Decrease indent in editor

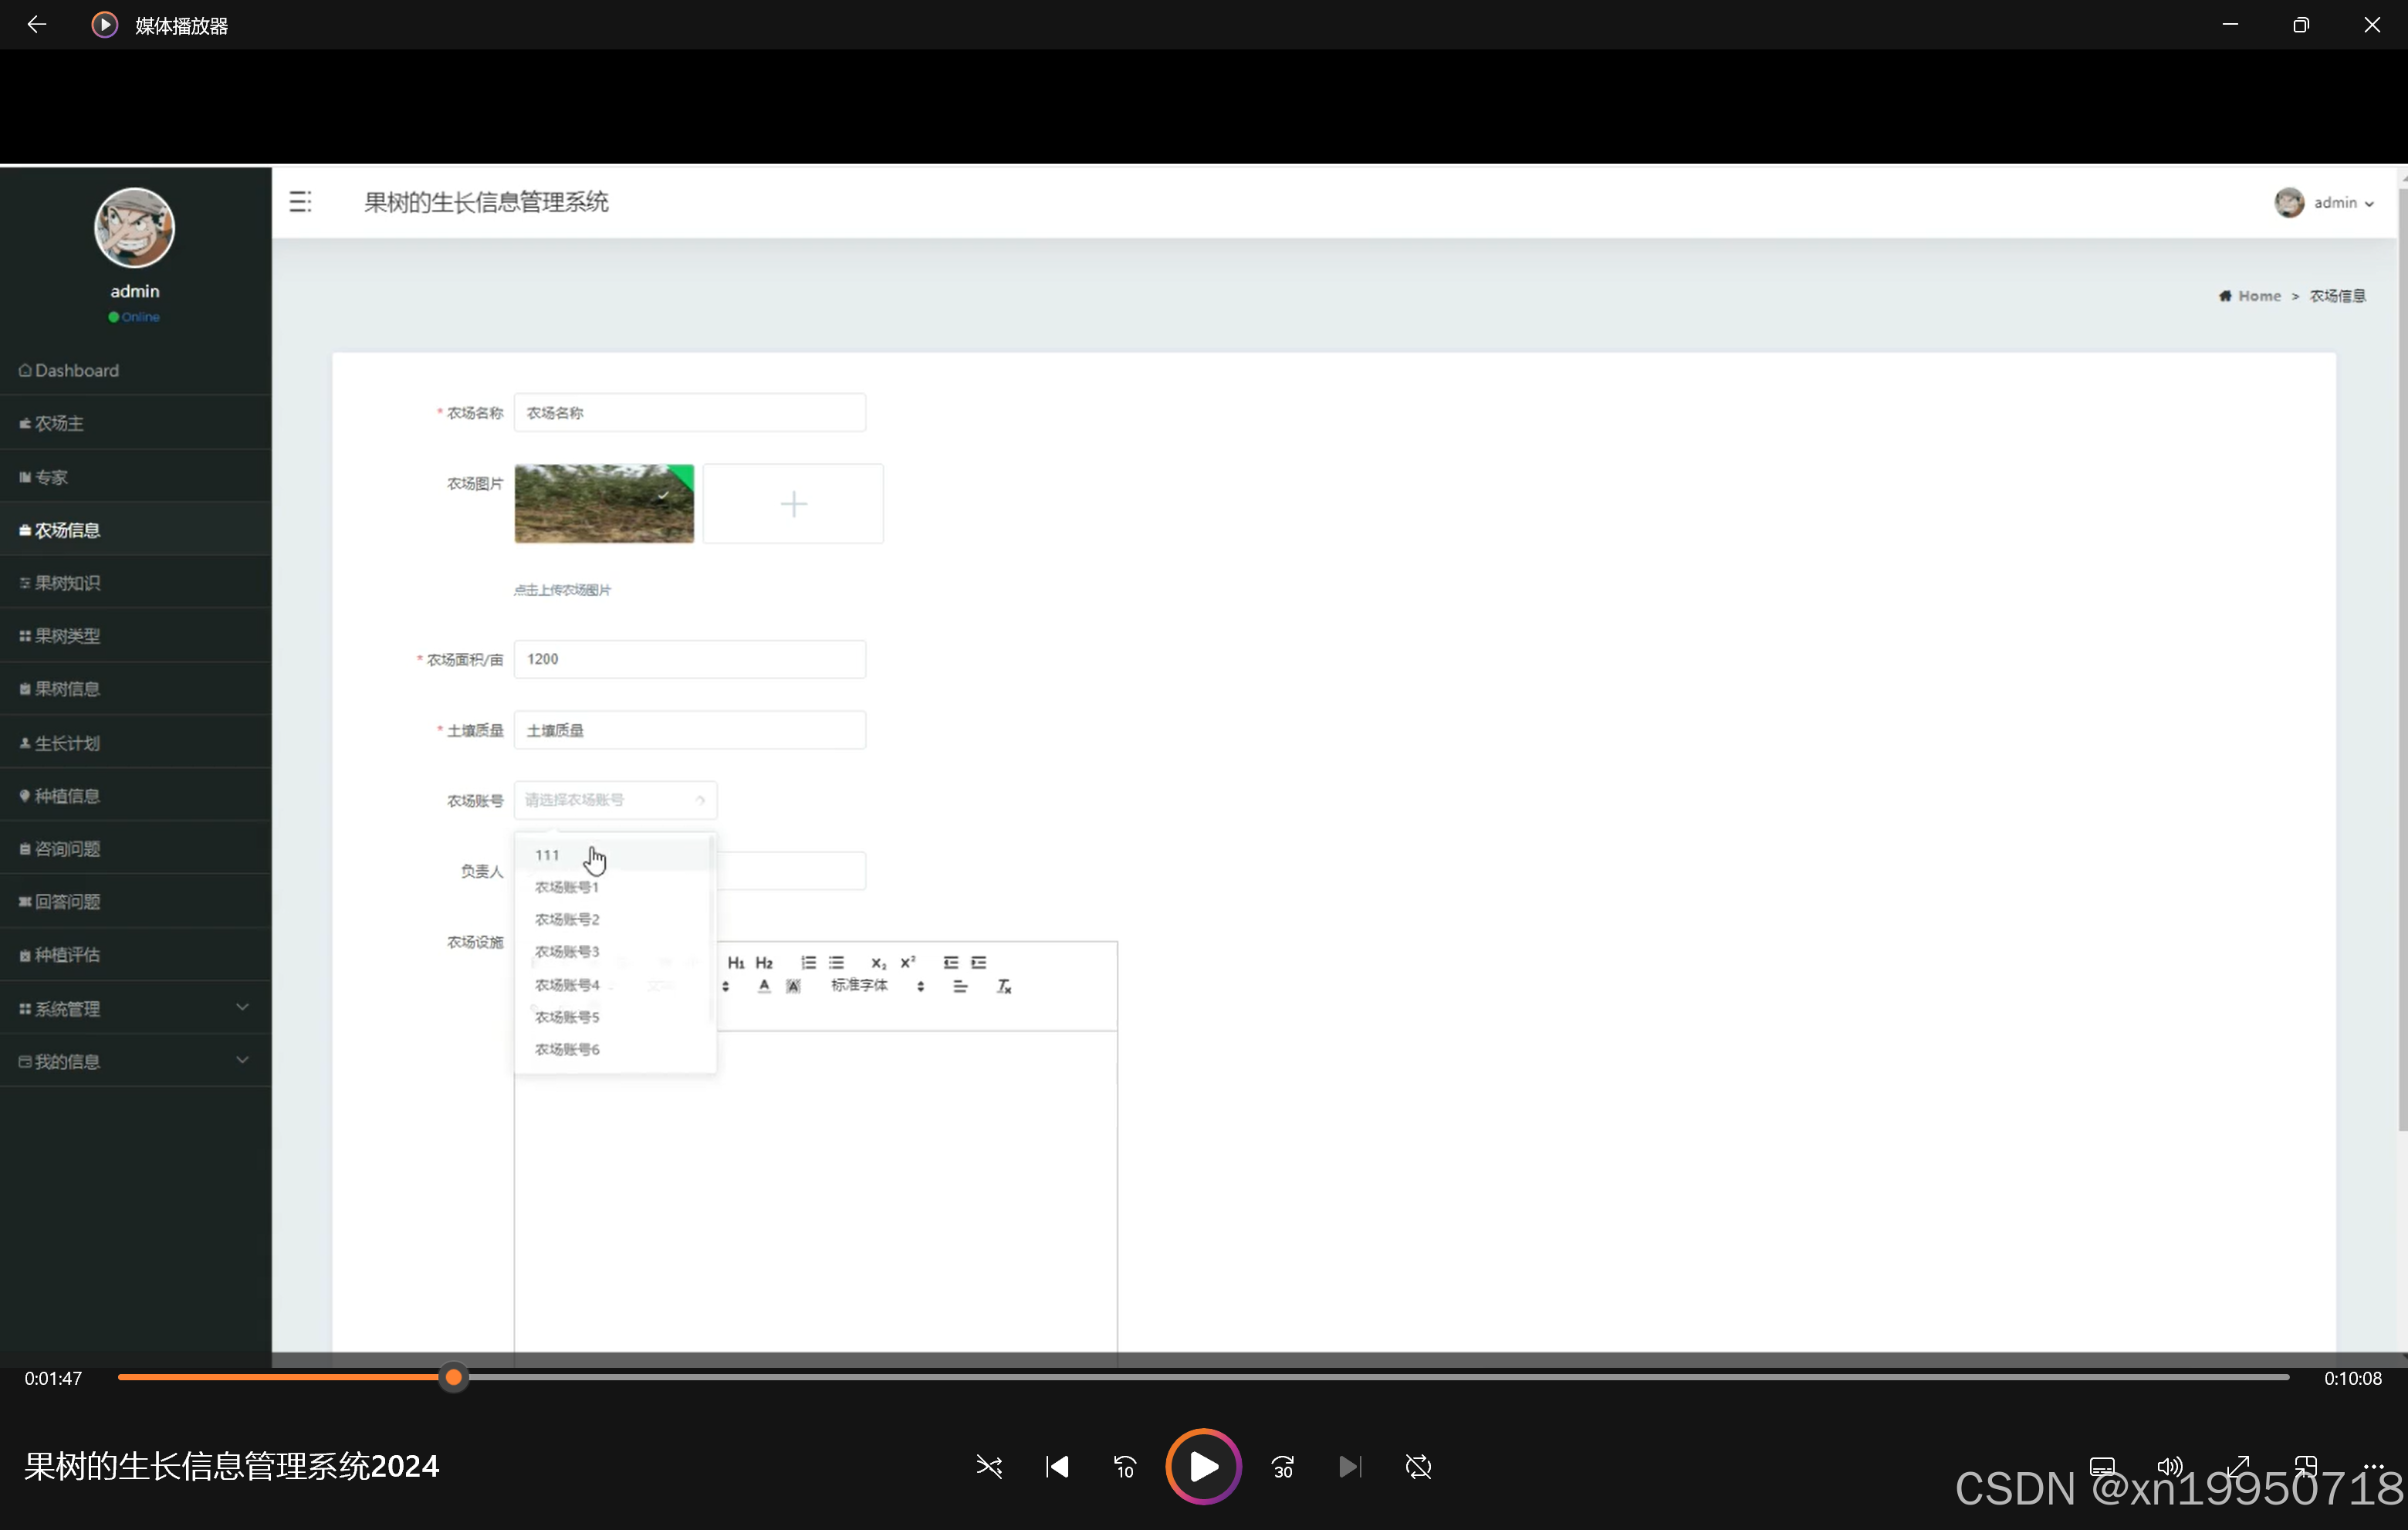[x=950, y=962]
